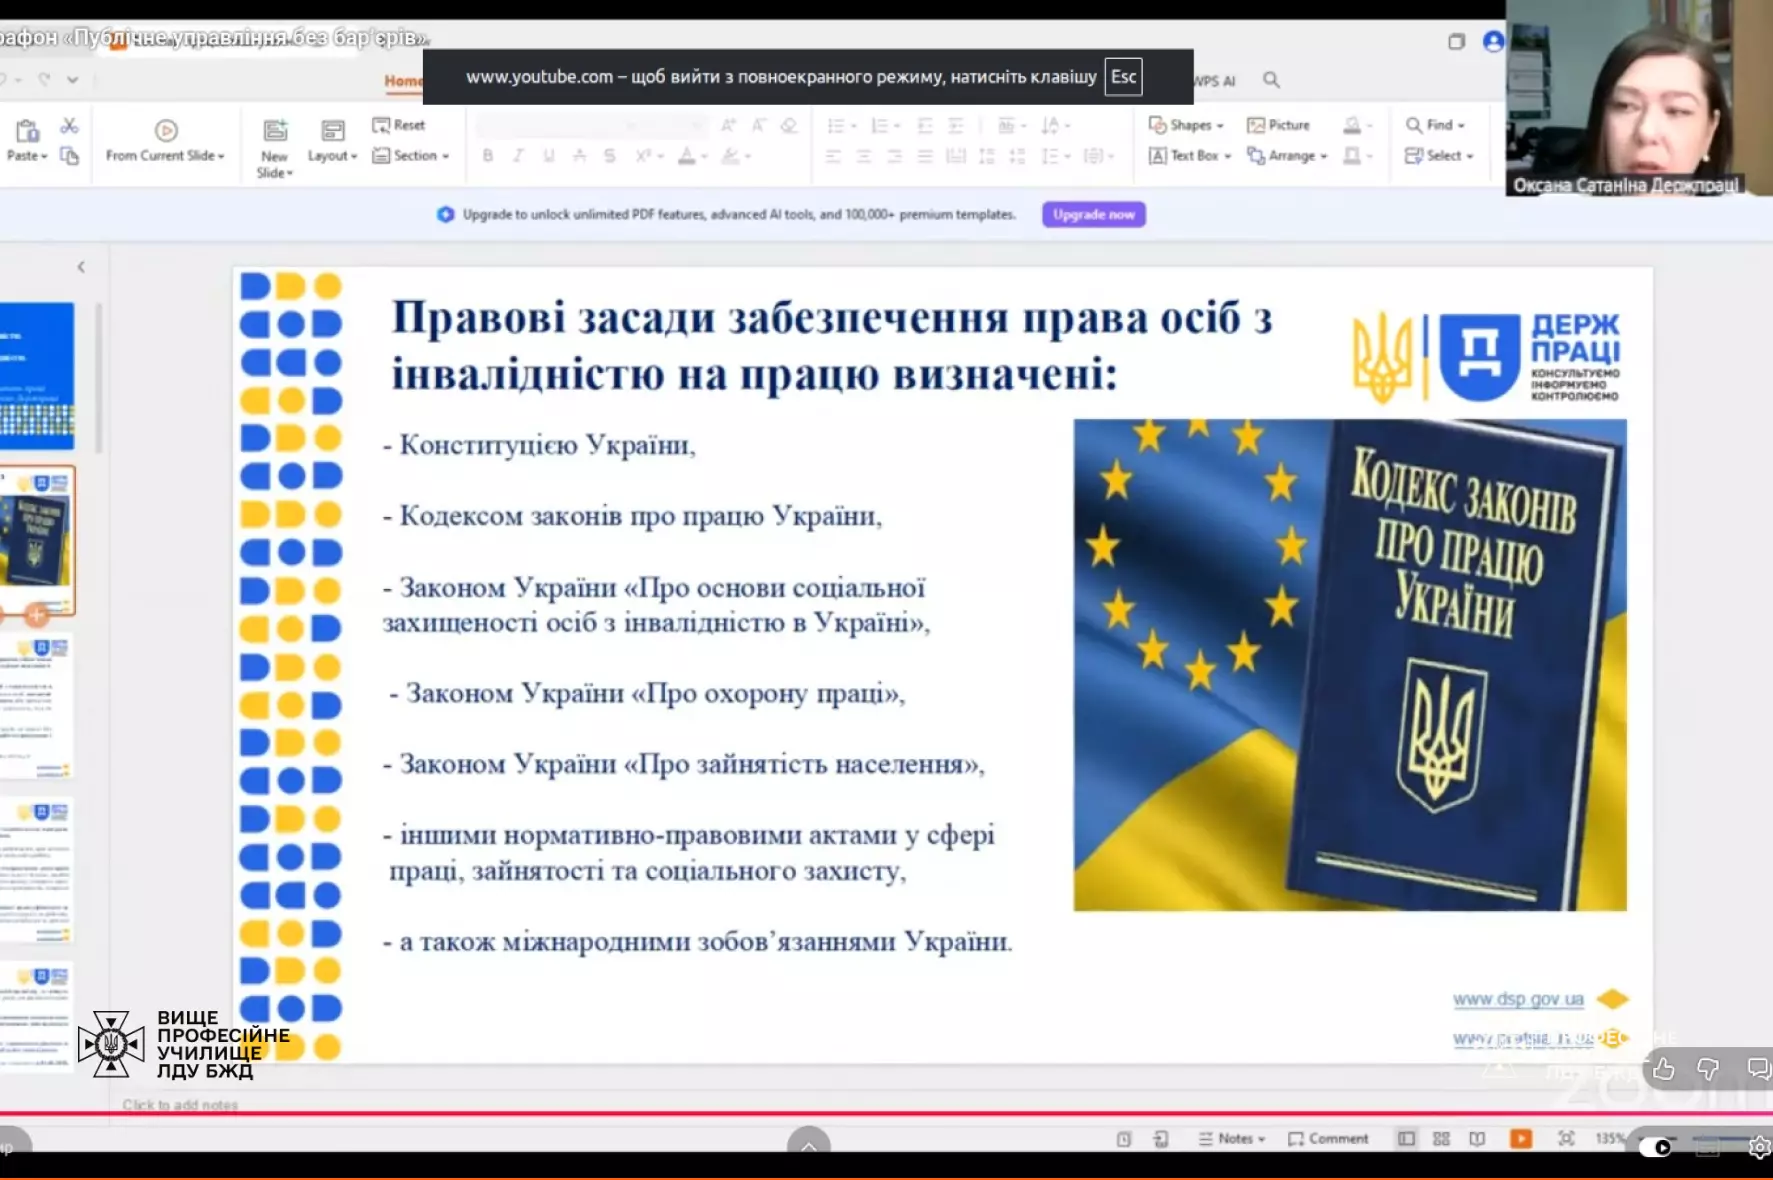
Task: Select the Home ribbon tab
Action: point(403,80)
